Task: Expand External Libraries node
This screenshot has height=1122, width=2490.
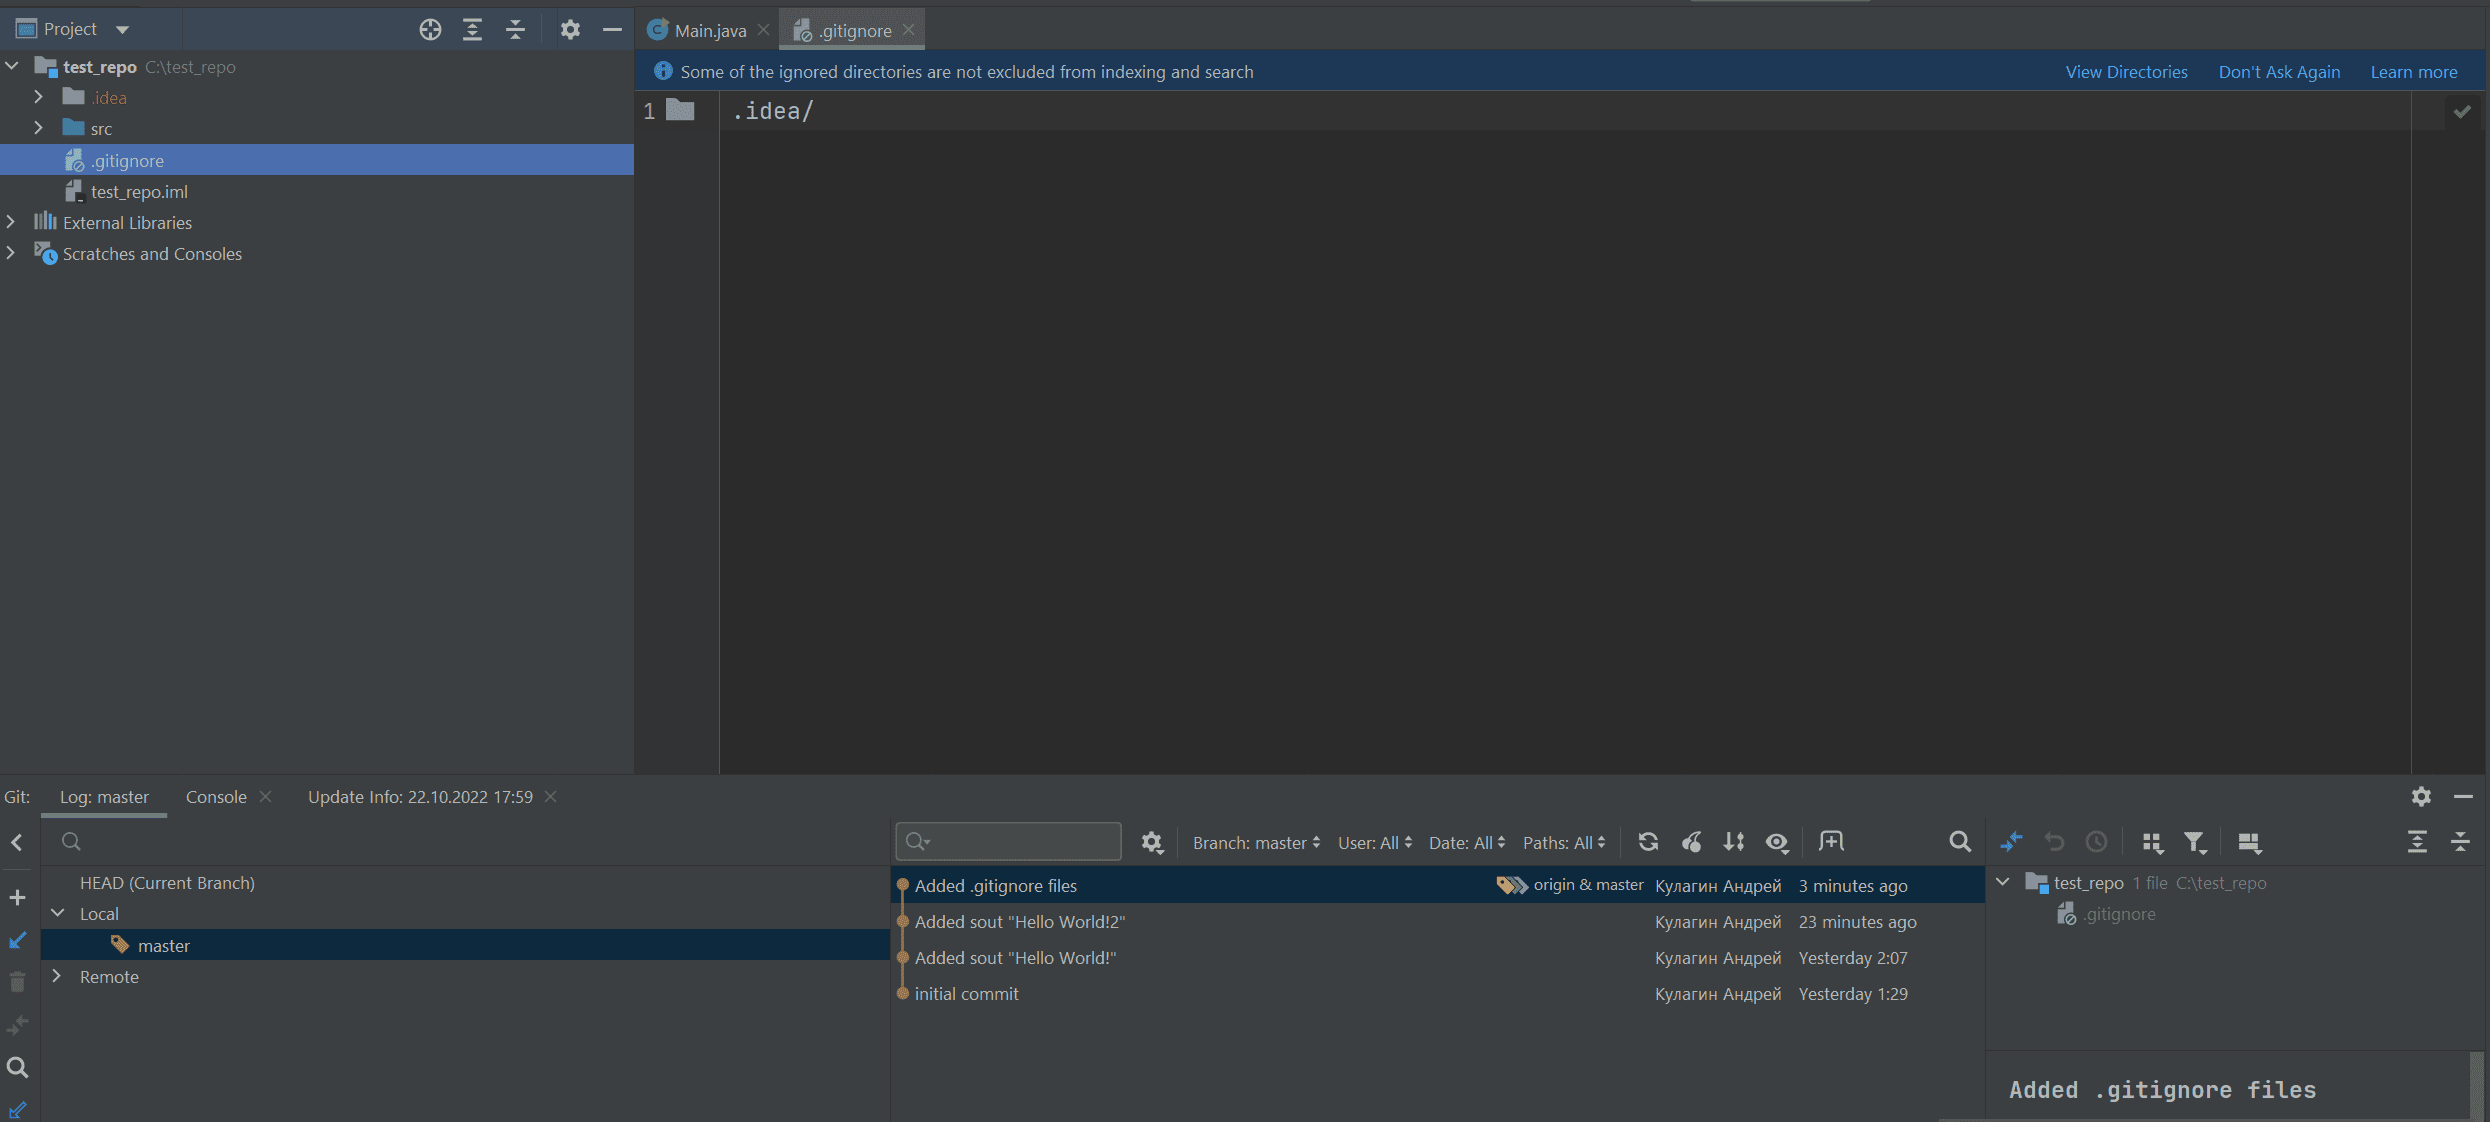Action: click(11, 222)
